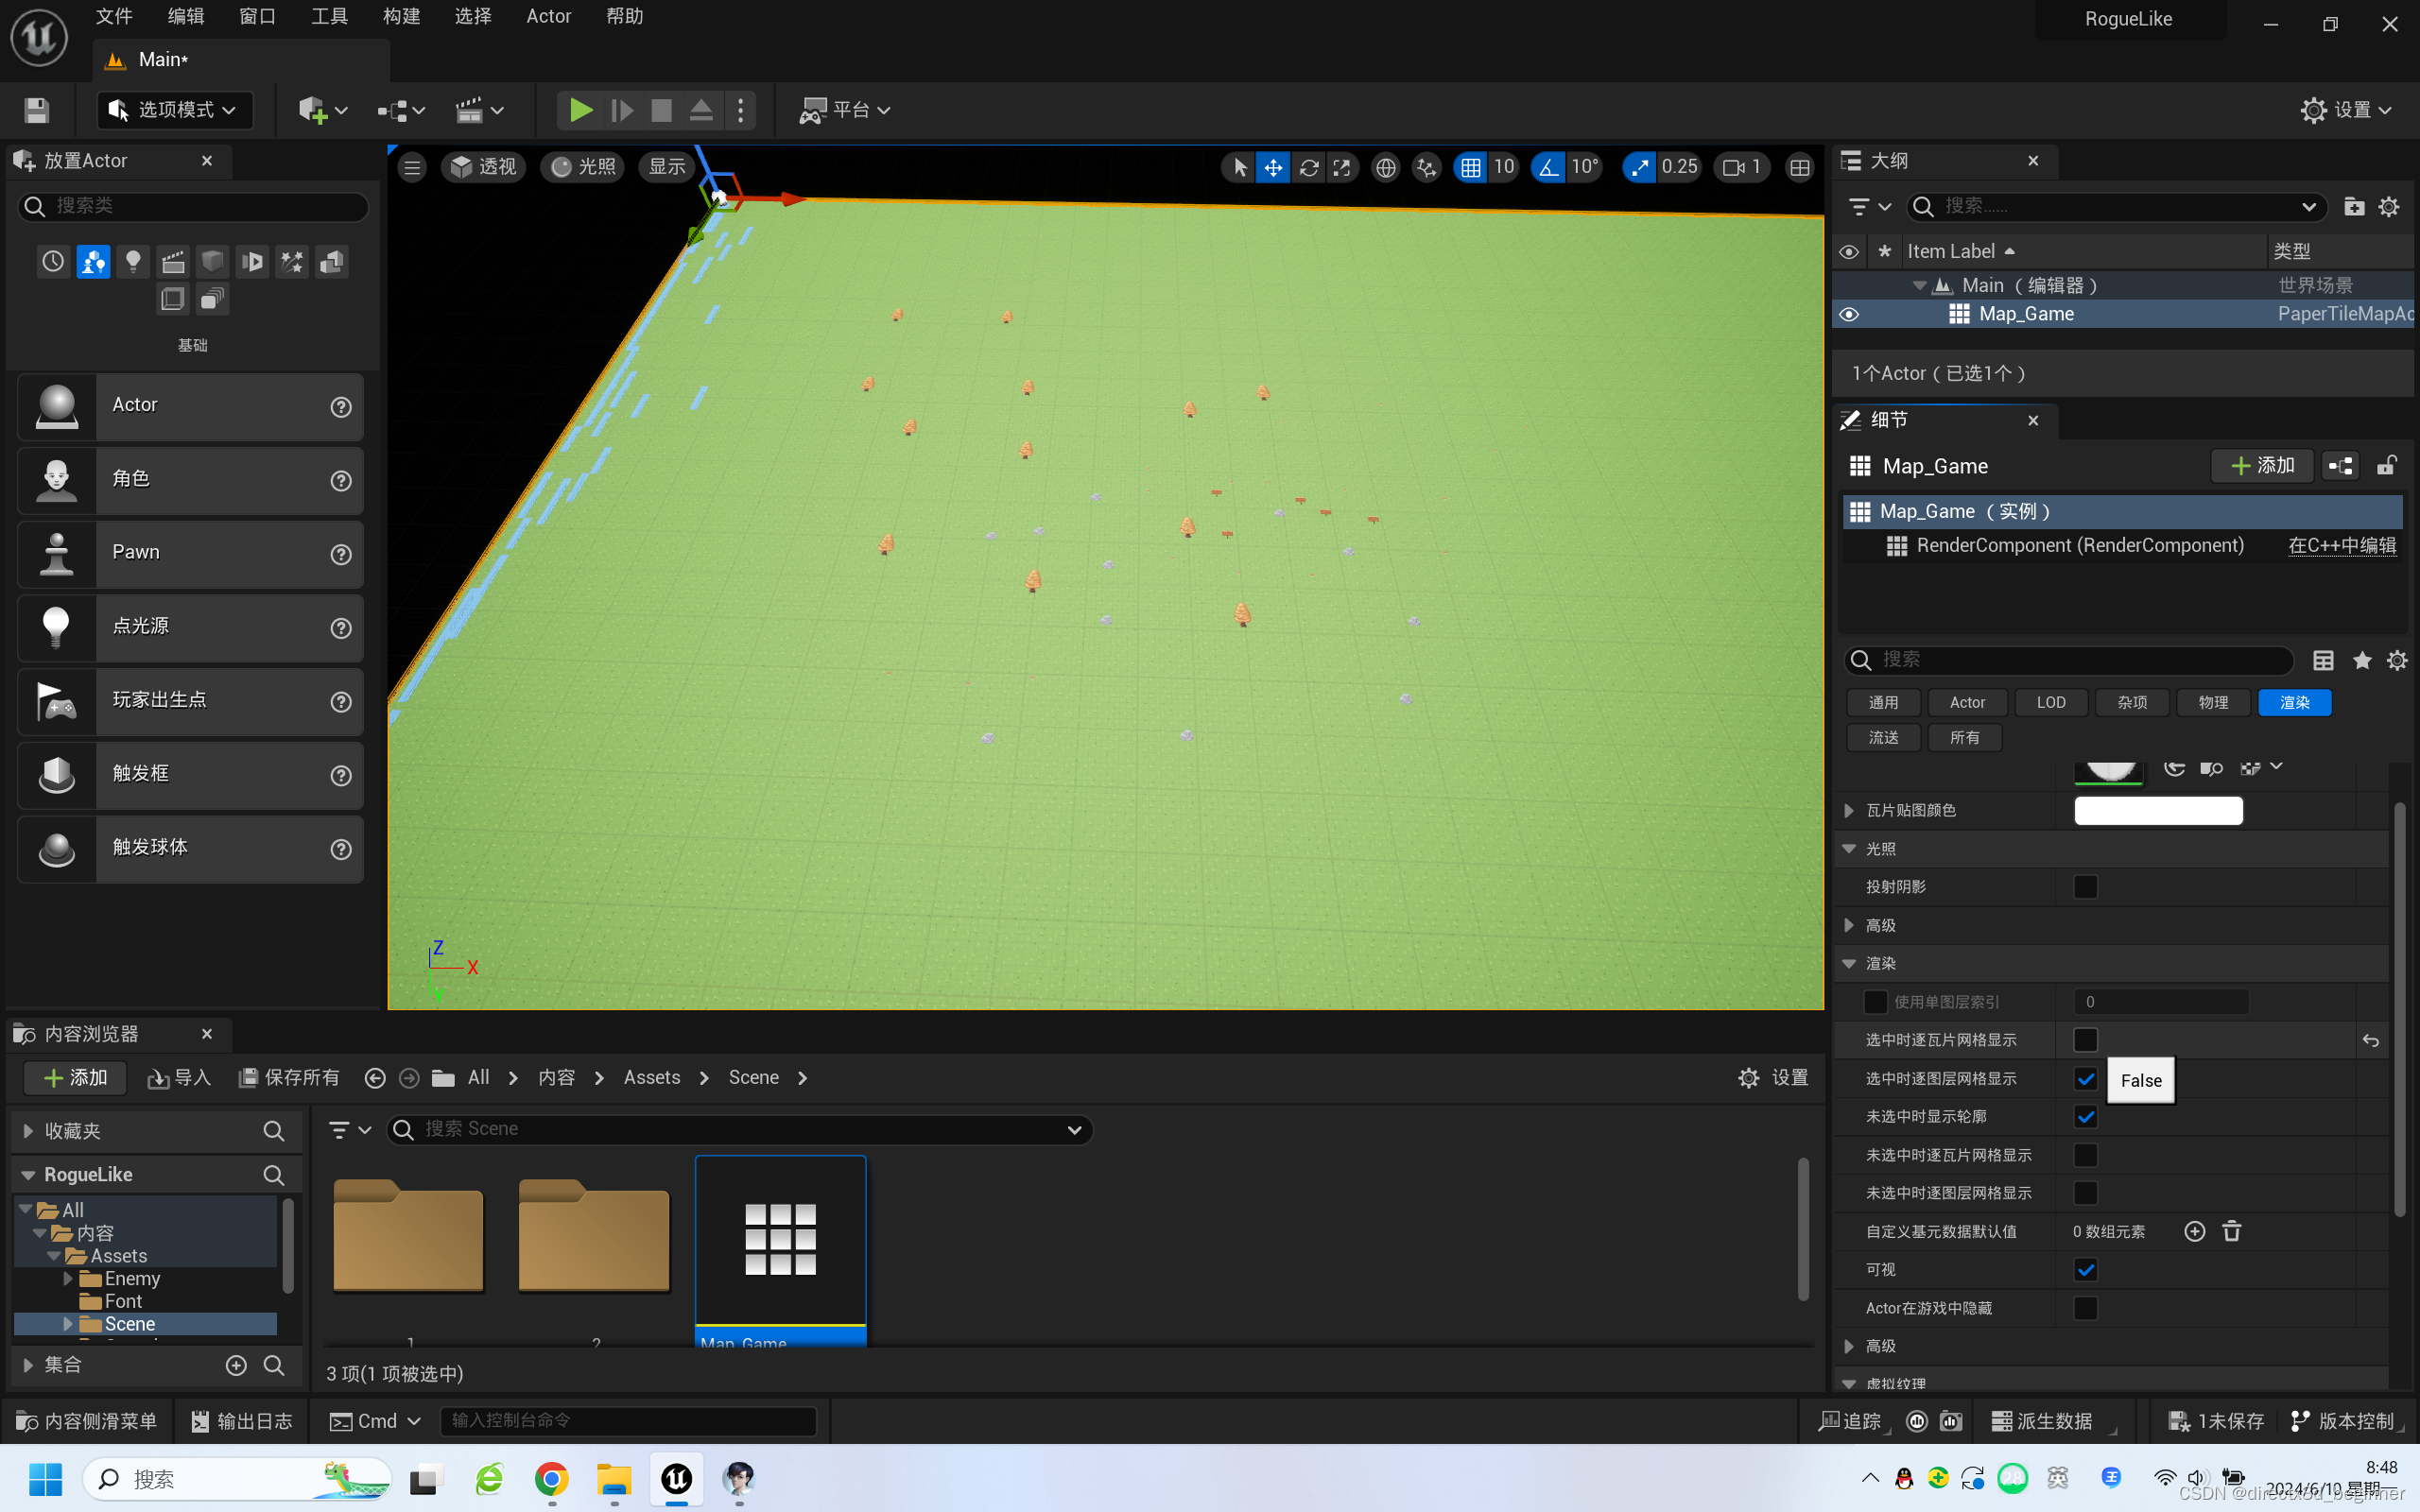Expand the Enemy folder in tree
2420x1512 pixels.
click(68, 1278)
